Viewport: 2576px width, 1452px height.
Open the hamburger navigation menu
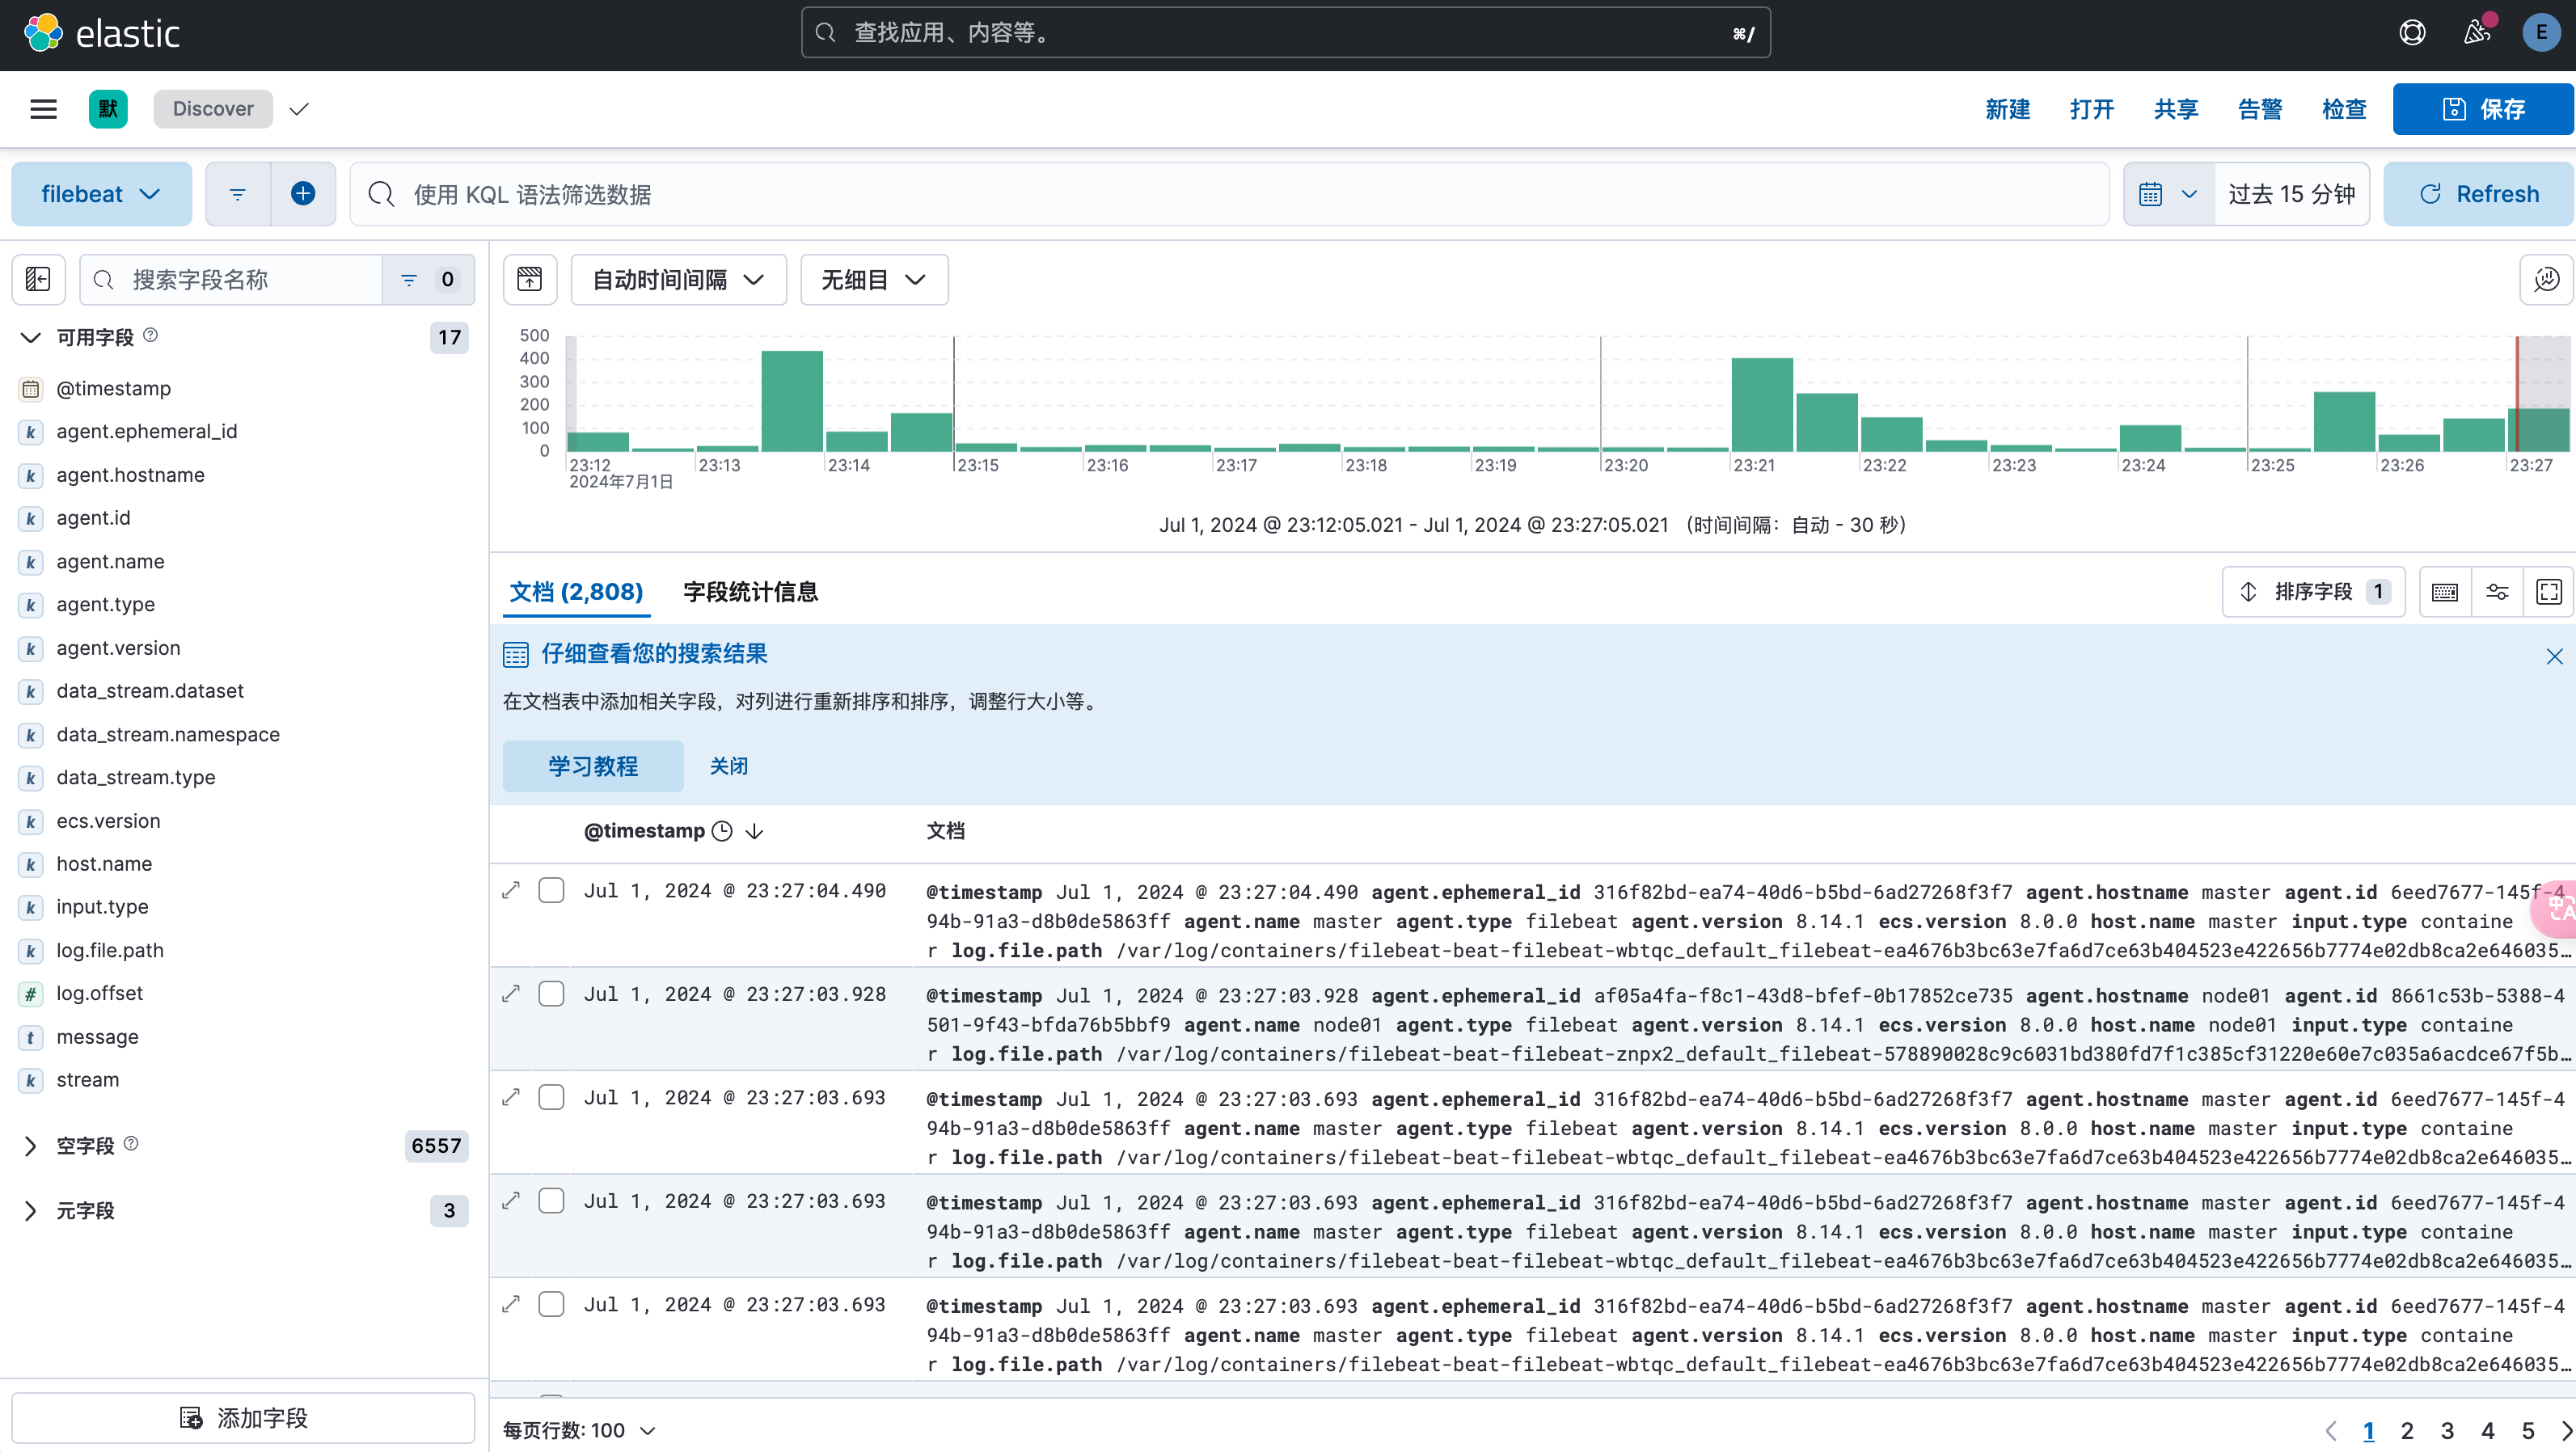point(43,109)
